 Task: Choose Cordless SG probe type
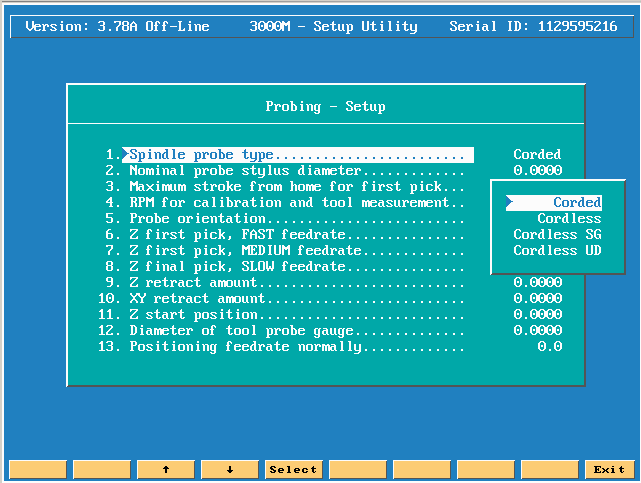(557, 235)
